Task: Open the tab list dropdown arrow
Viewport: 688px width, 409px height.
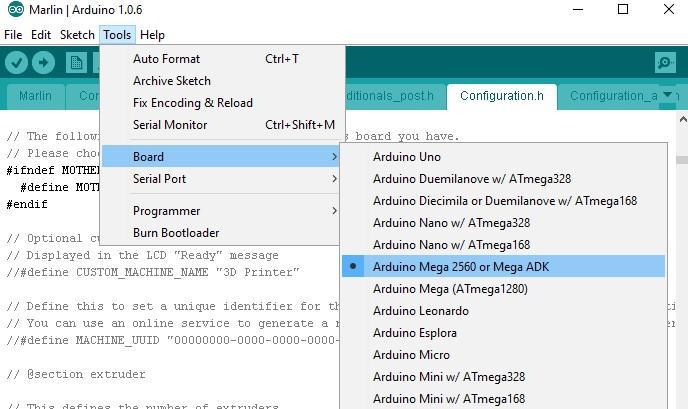Action: pos(669,96)
